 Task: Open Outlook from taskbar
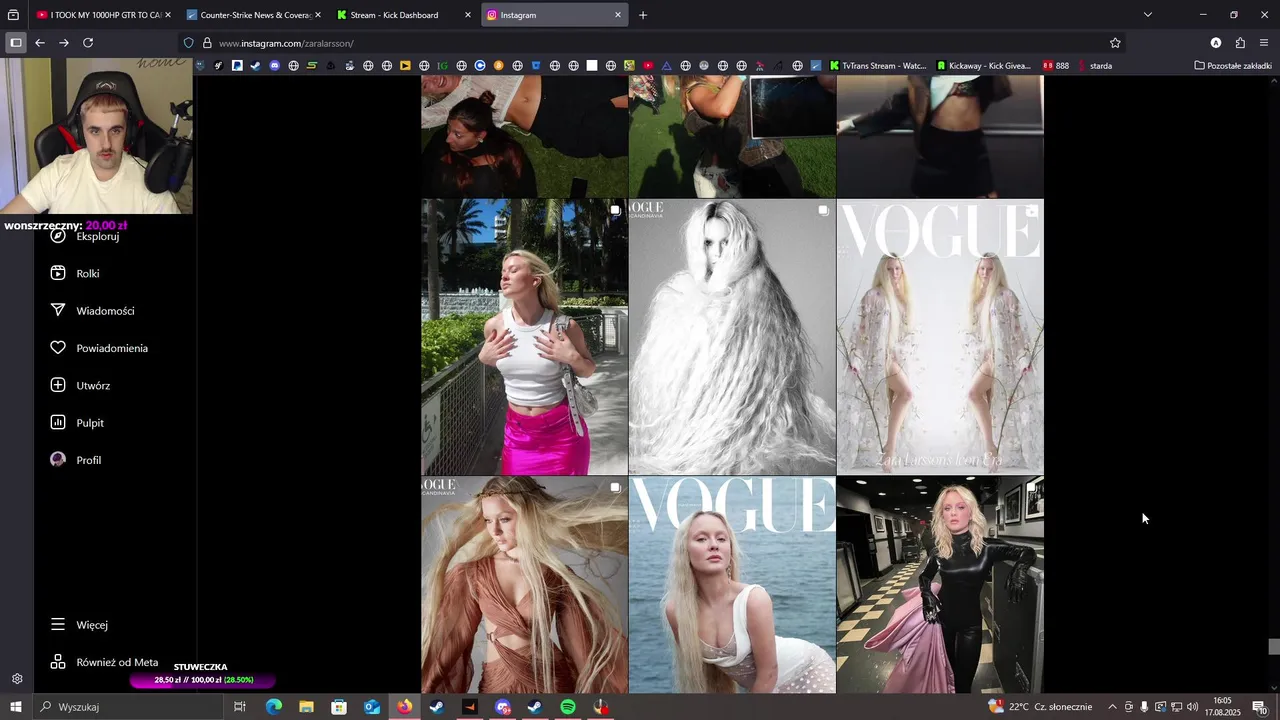click(x=372, y=707)
